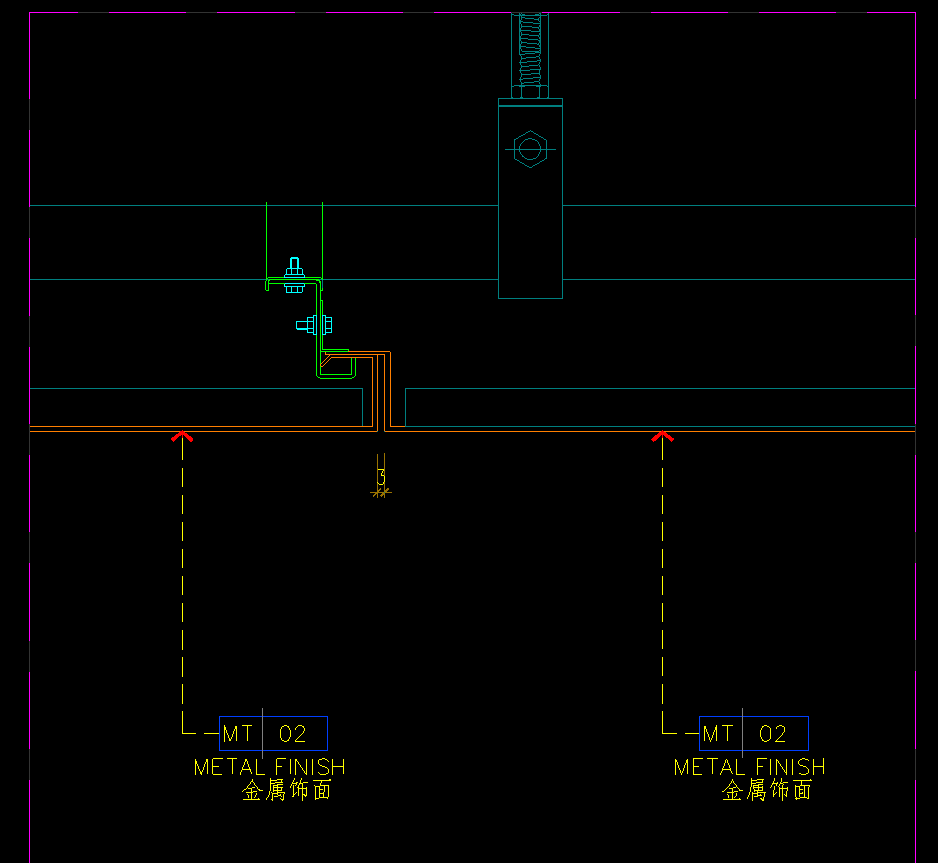Click the right red arrowhead marker
The width and height of the screenshot is (938, 863).
(662, 435)
